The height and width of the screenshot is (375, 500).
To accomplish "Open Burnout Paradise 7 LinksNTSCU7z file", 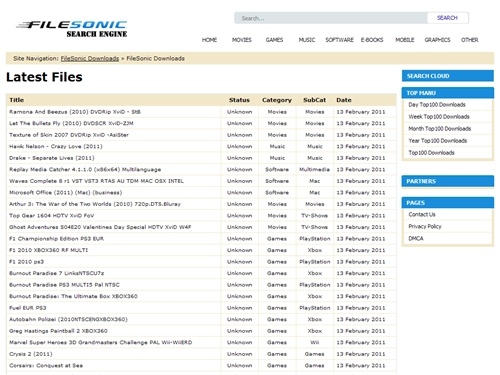I will pos(57,273).
